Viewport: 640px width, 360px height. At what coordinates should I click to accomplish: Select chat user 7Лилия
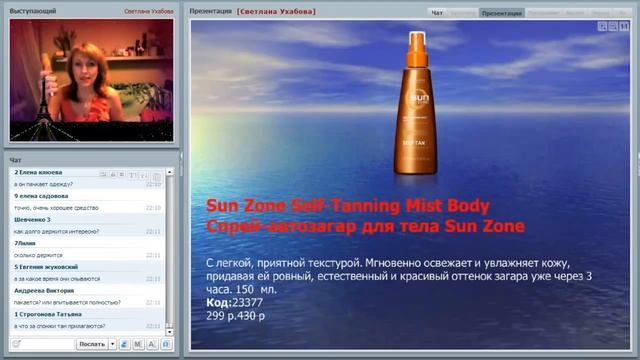[25, 243]
